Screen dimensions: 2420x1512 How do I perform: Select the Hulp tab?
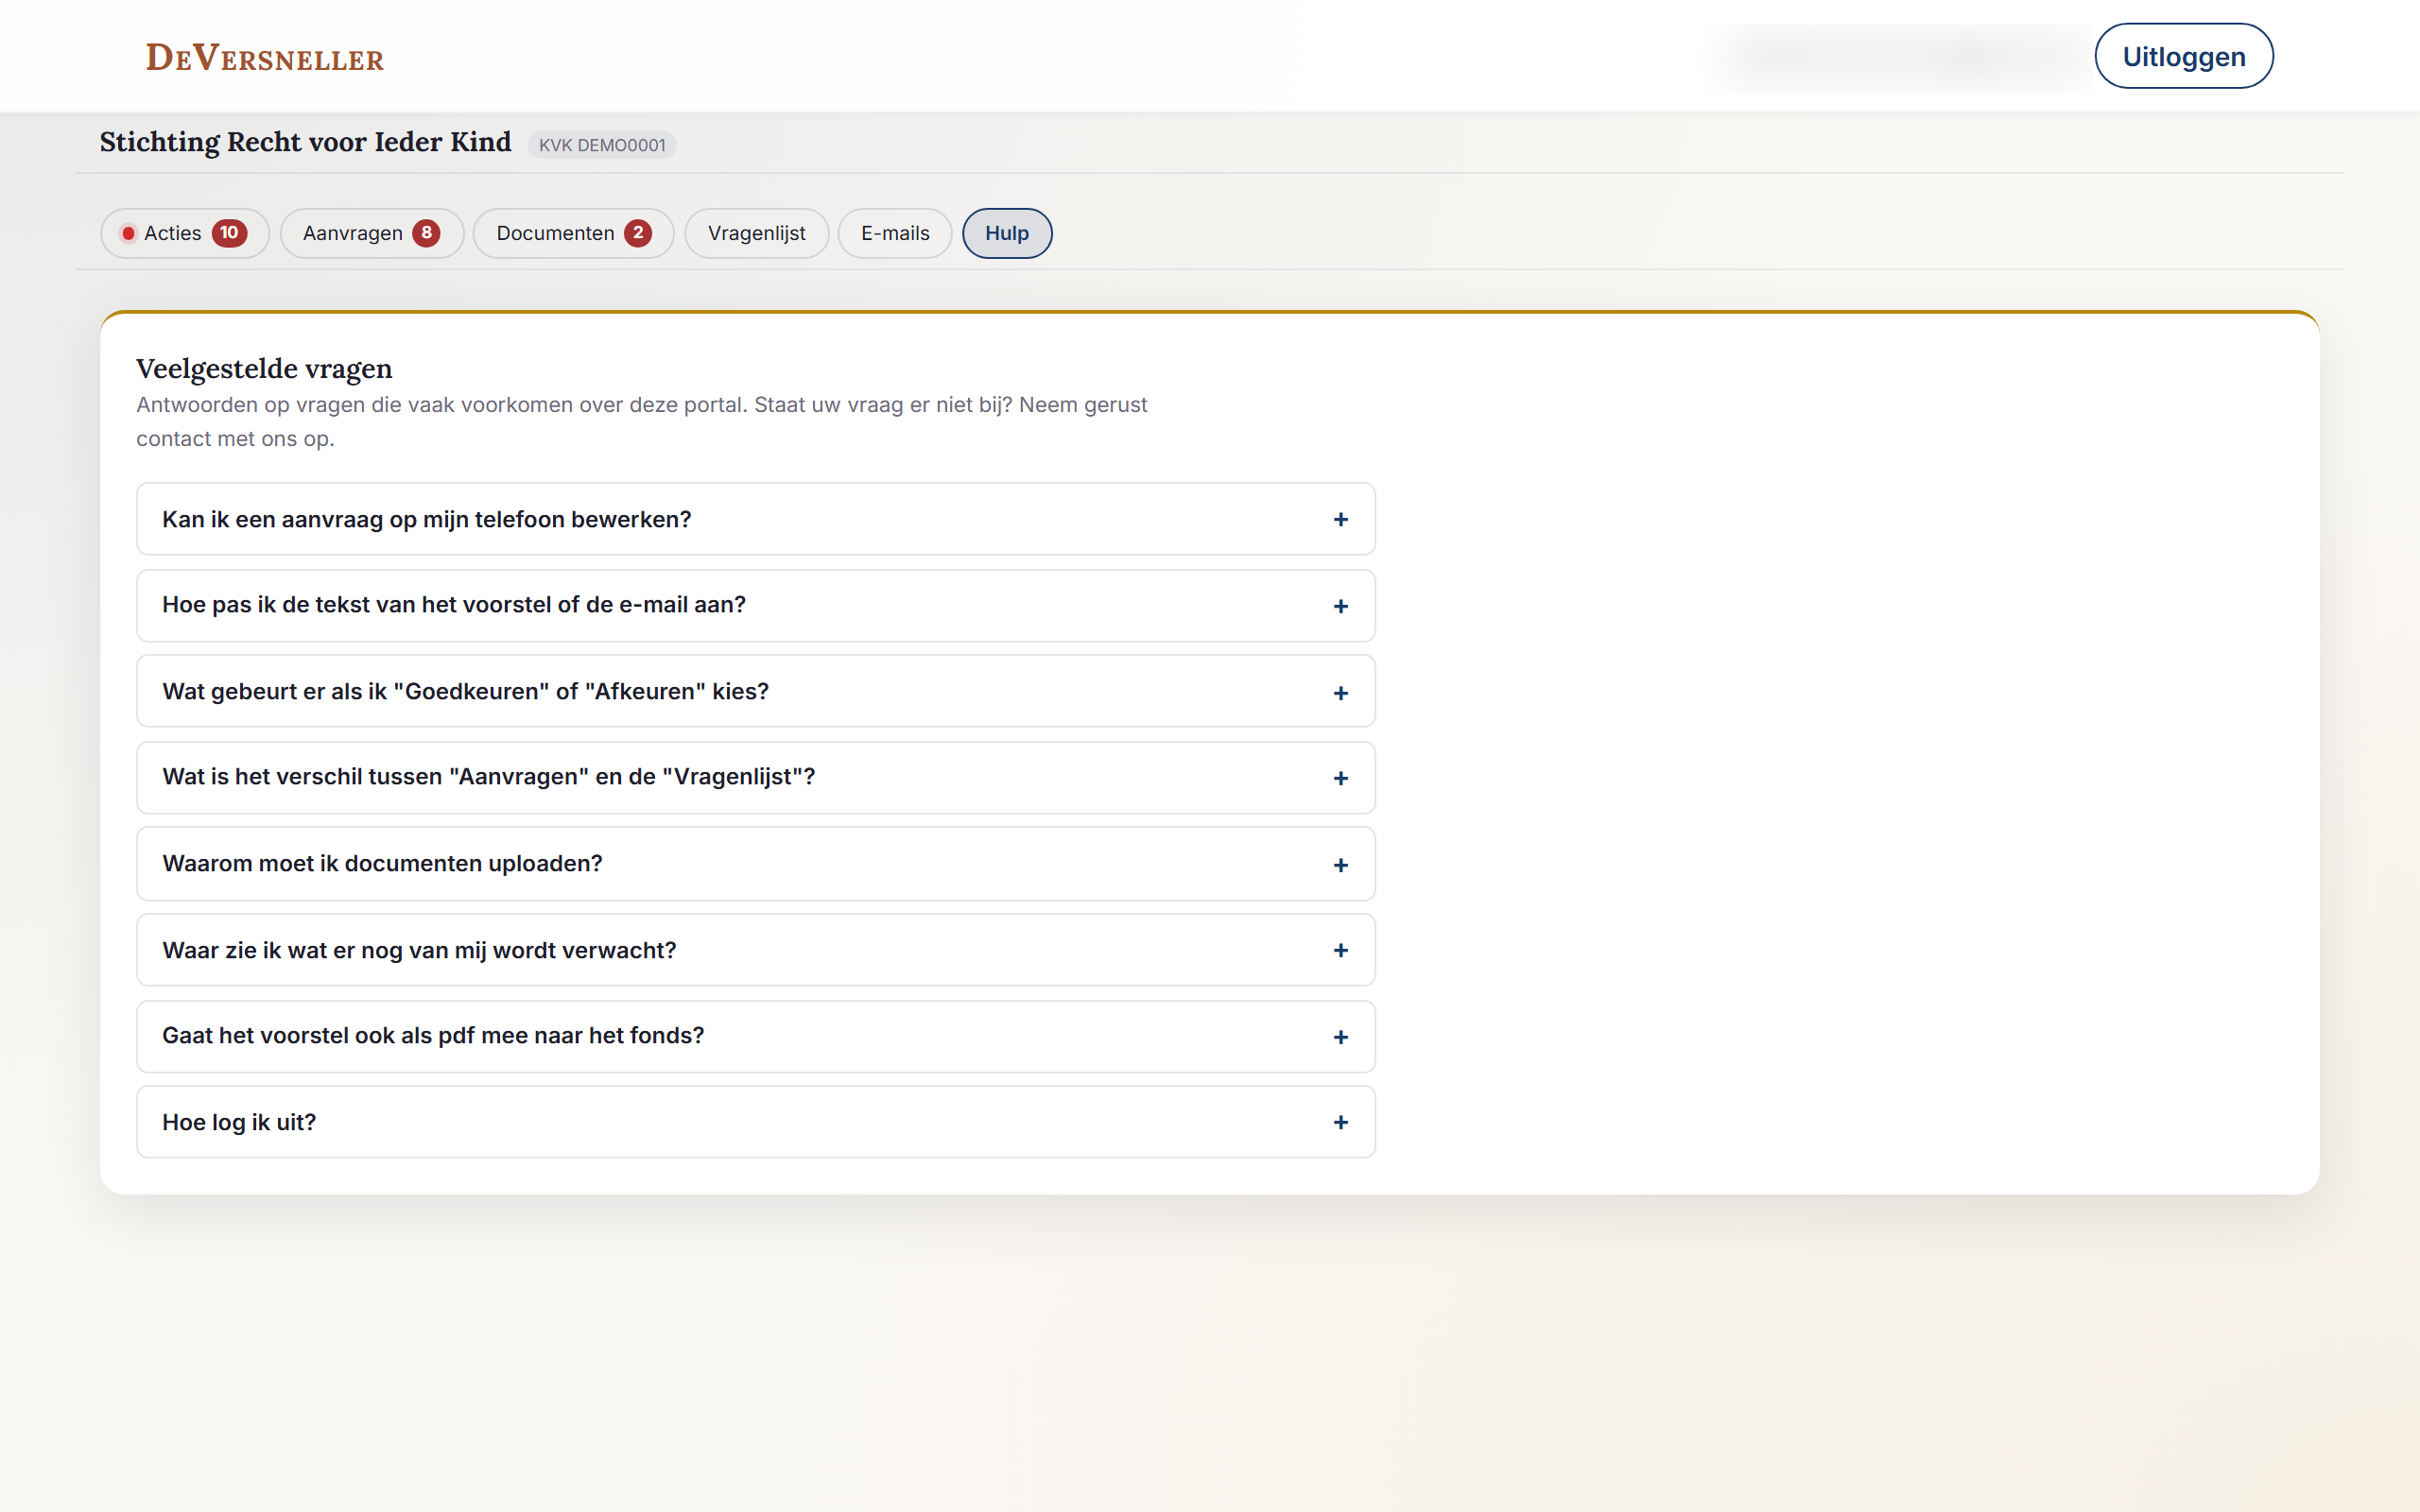pos(1007,233)
